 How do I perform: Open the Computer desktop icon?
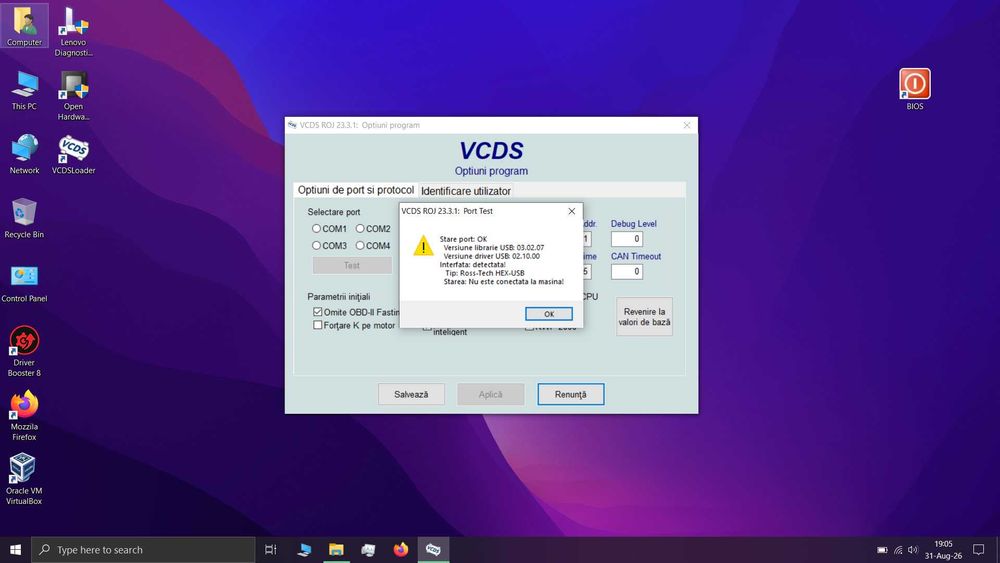[24, 26]
